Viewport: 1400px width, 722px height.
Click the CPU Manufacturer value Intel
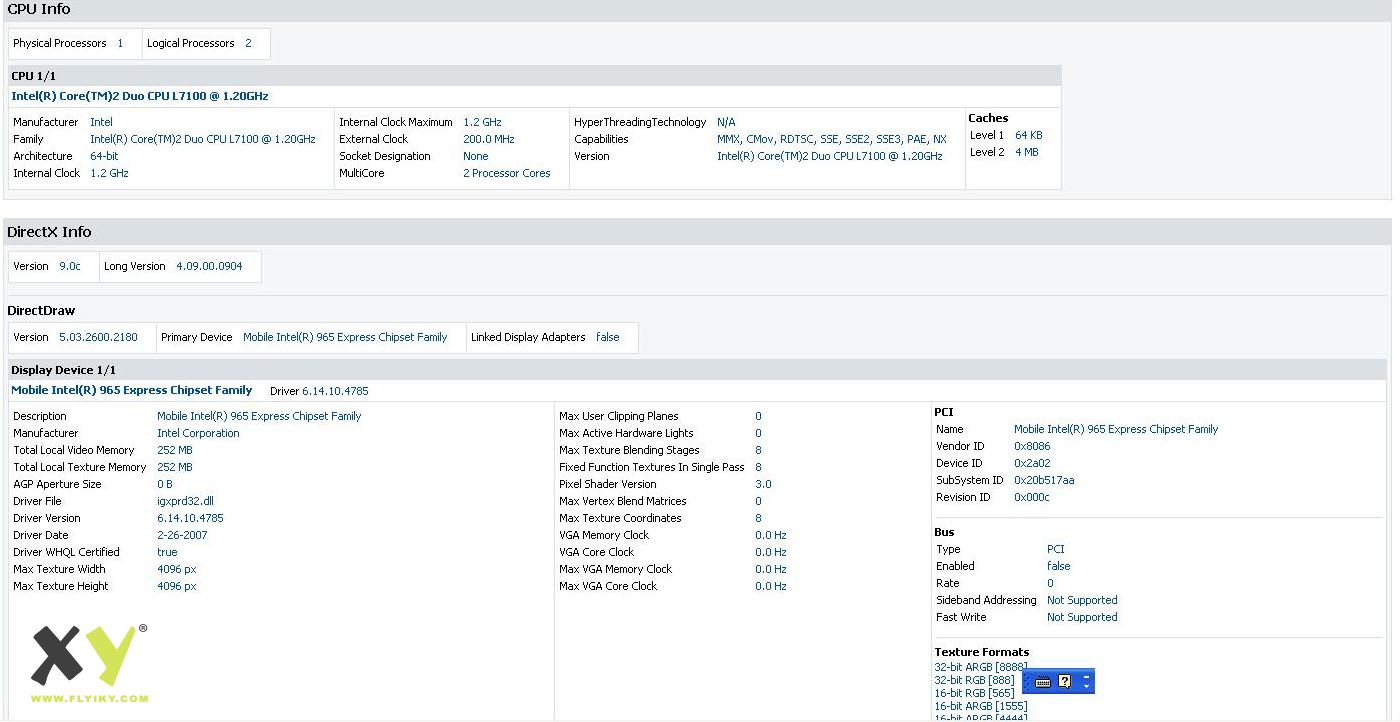point(101,122)
